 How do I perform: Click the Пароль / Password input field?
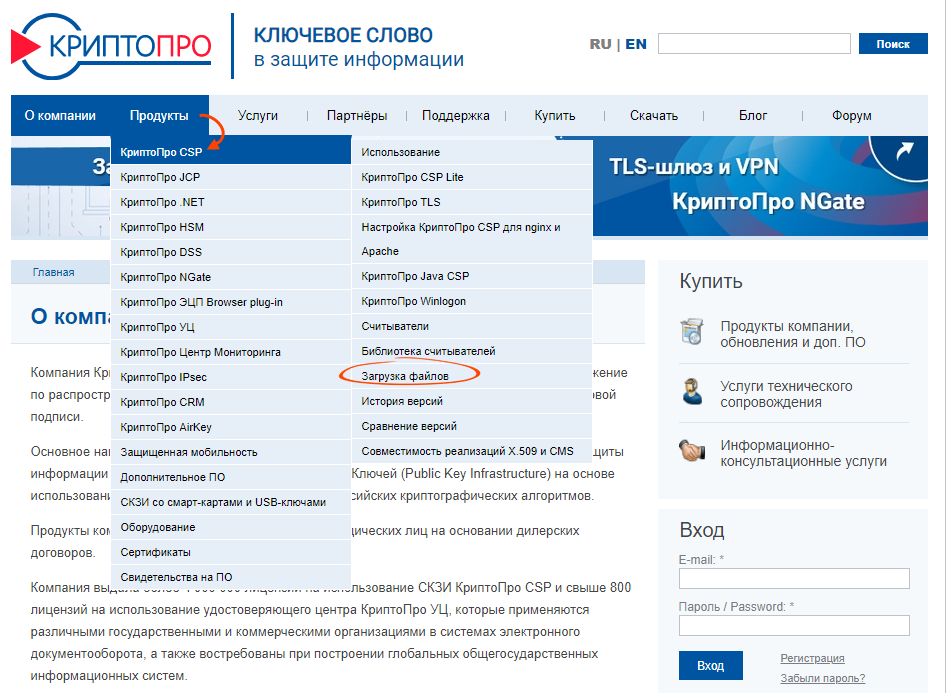point(794,625)
